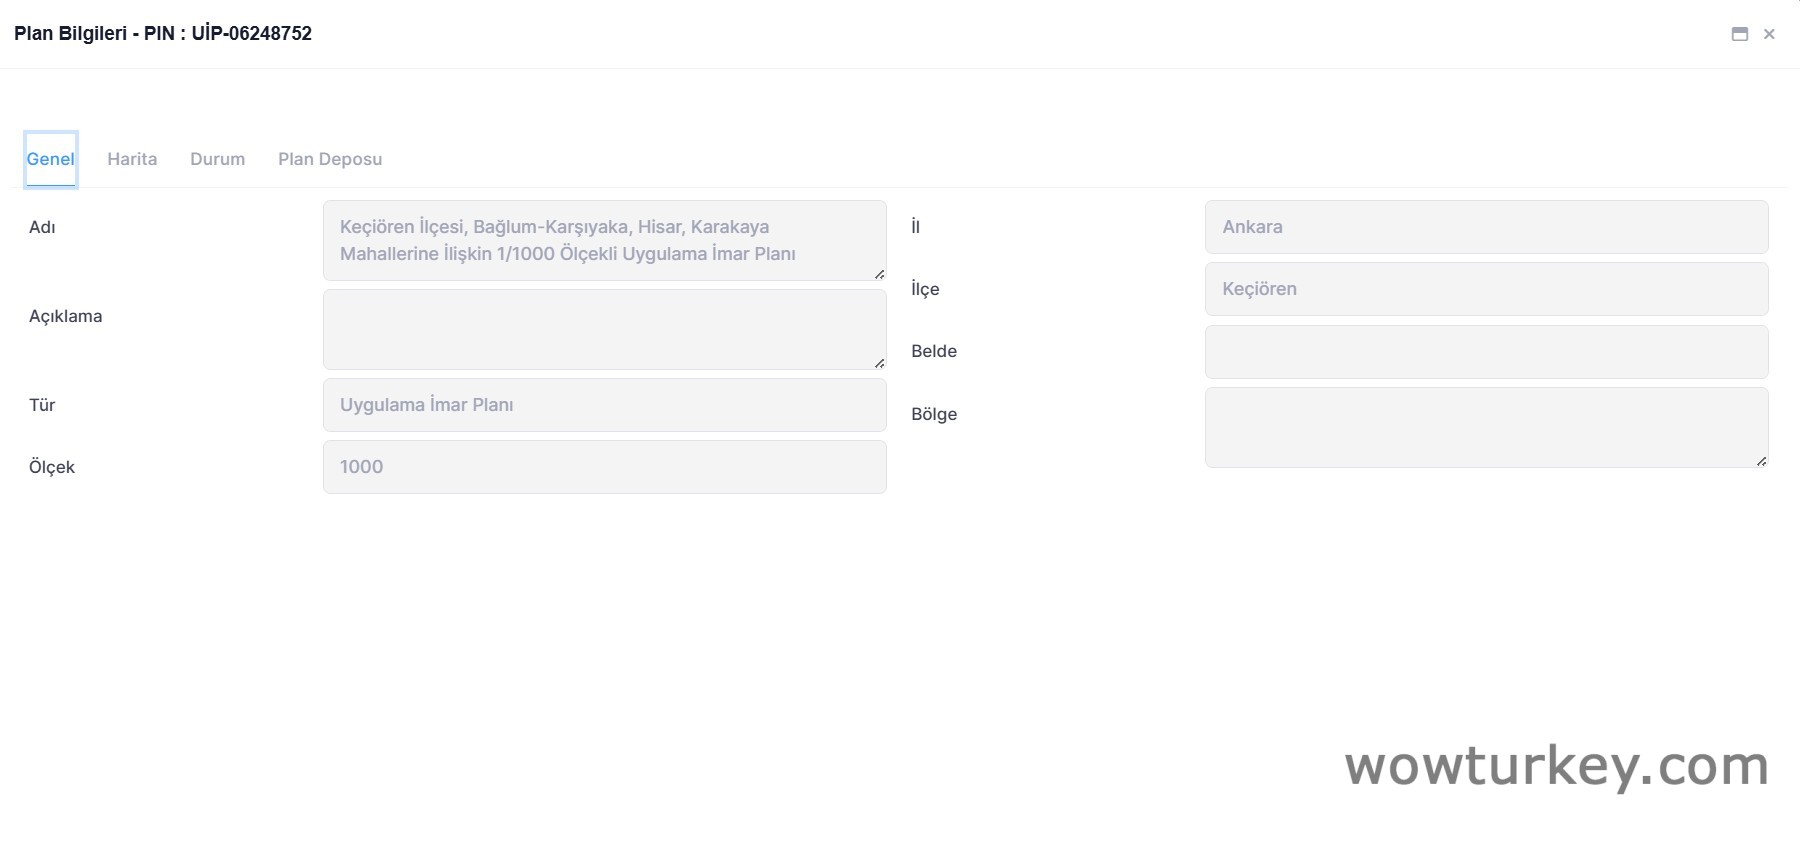
Task: Focus the empty Açıklama text area
Action: pos(604,329)
